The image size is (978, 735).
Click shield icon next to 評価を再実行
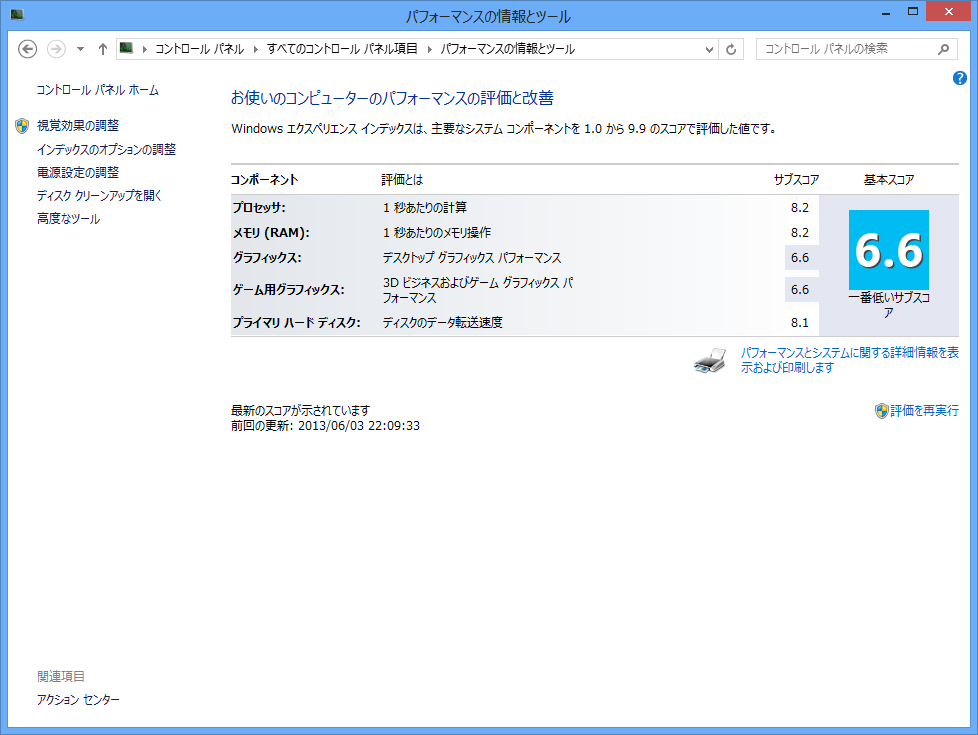(x=881, y=411)
